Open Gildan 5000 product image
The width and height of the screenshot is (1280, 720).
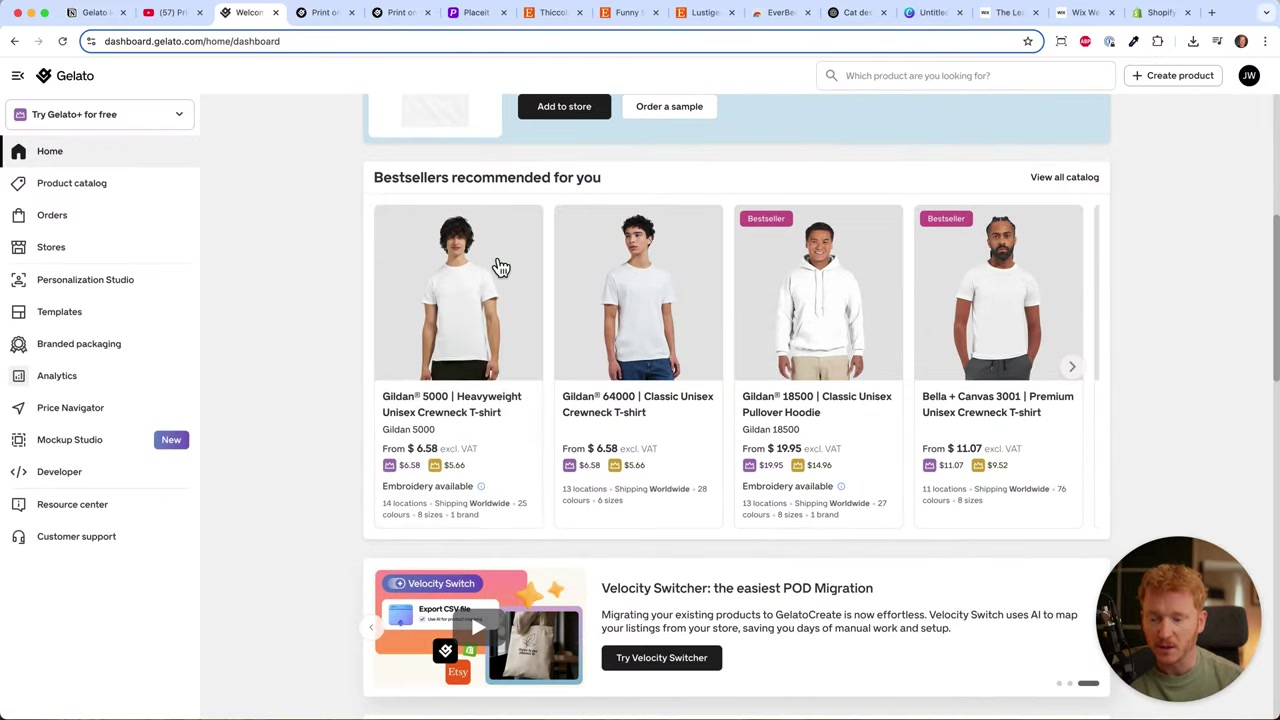point(458,293)
